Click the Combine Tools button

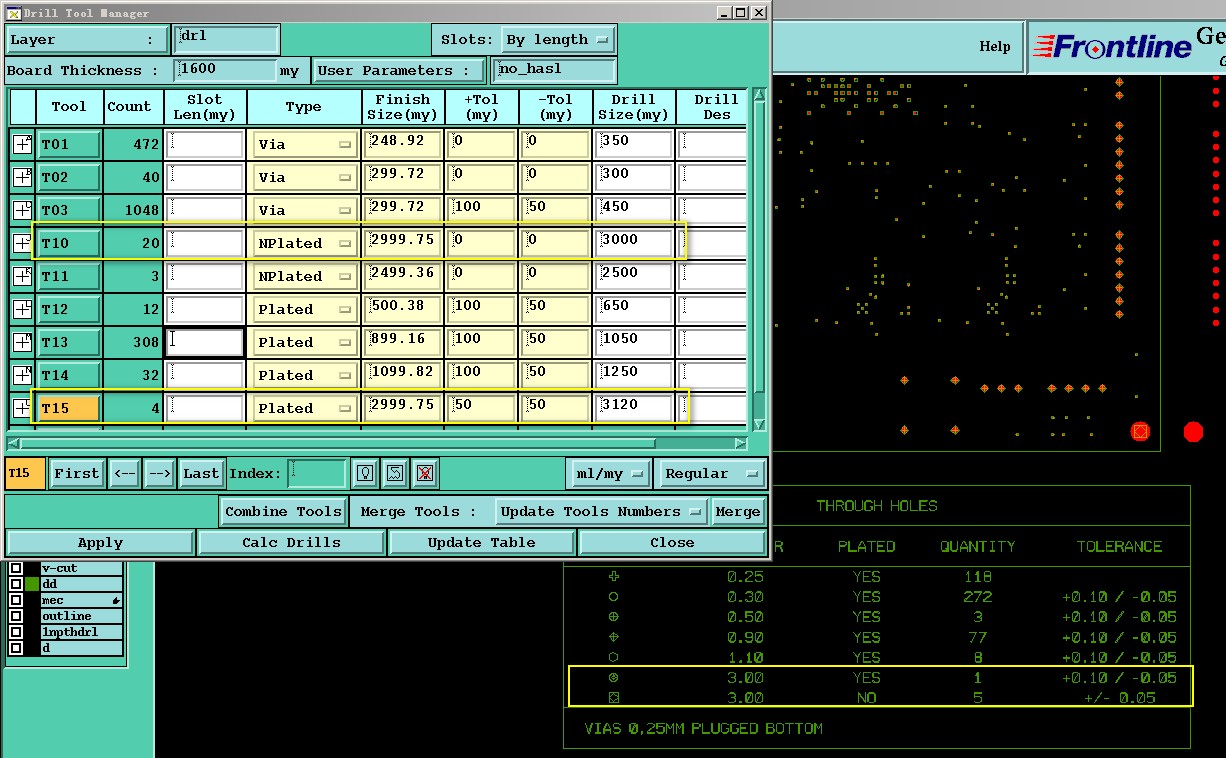(x=283, y=511)
